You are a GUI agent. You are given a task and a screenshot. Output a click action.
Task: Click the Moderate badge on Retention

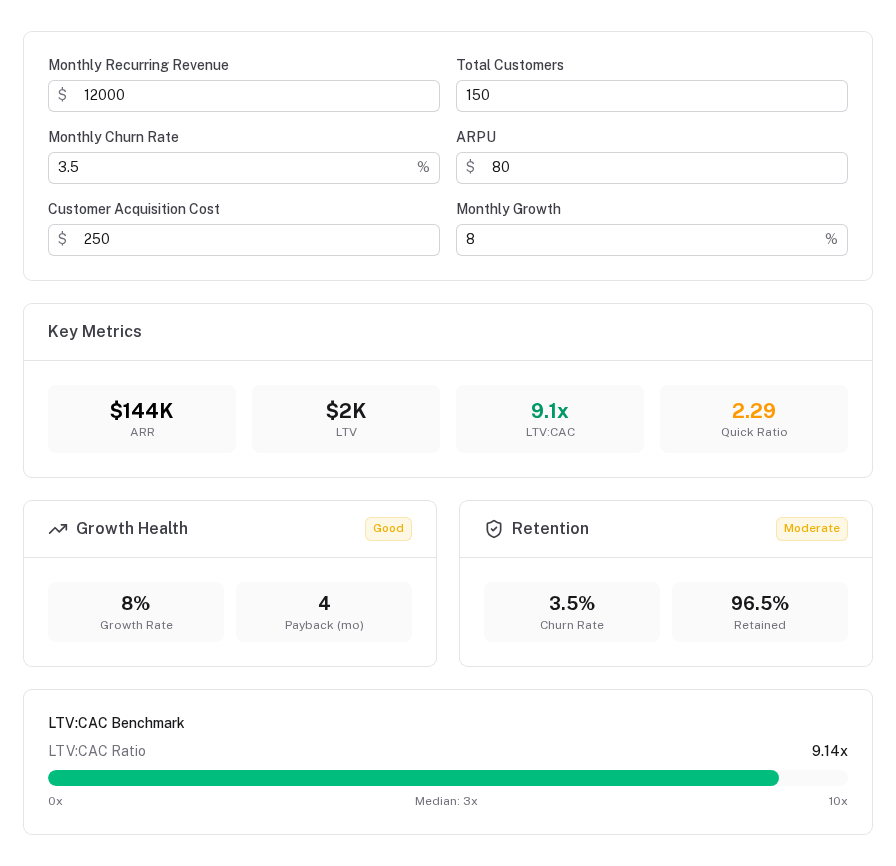coord(811,529)
